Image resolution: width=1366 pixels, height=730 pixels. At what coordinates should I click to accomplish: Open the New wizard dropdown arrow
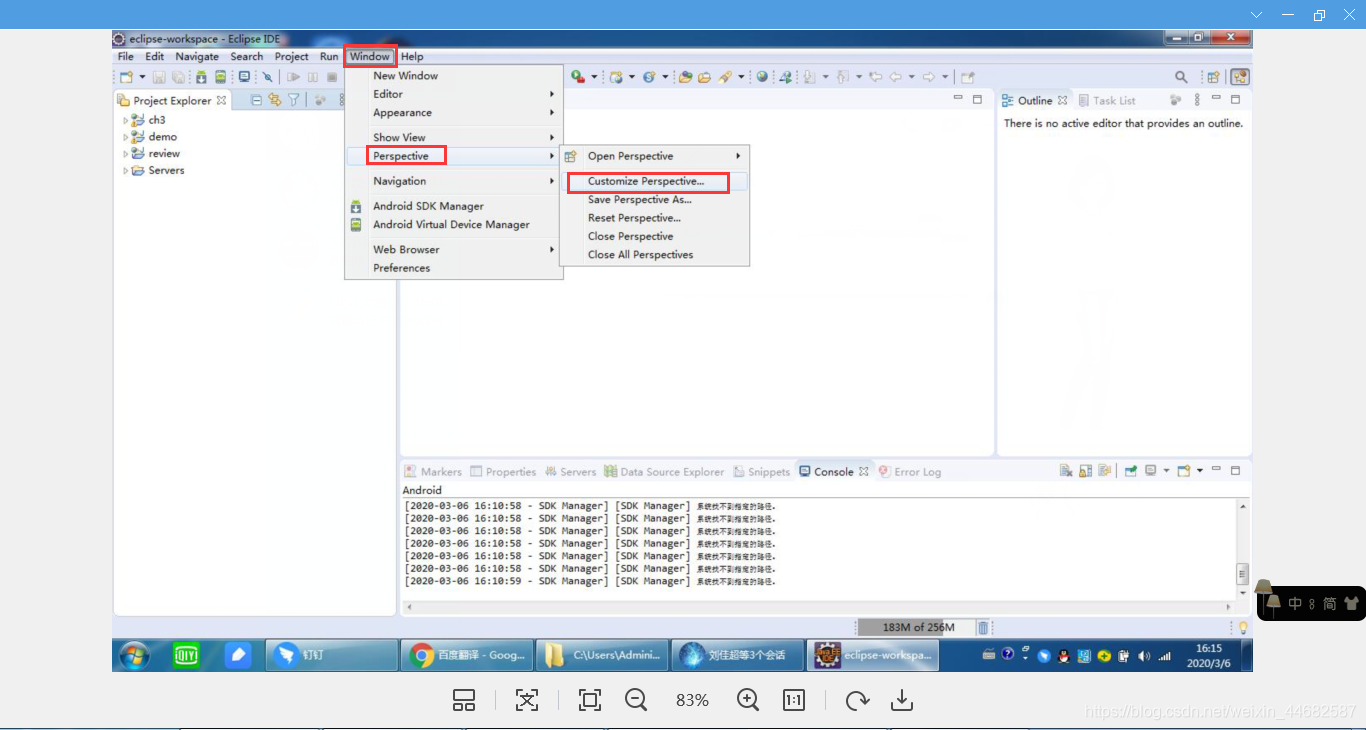[x=142, y=77]
